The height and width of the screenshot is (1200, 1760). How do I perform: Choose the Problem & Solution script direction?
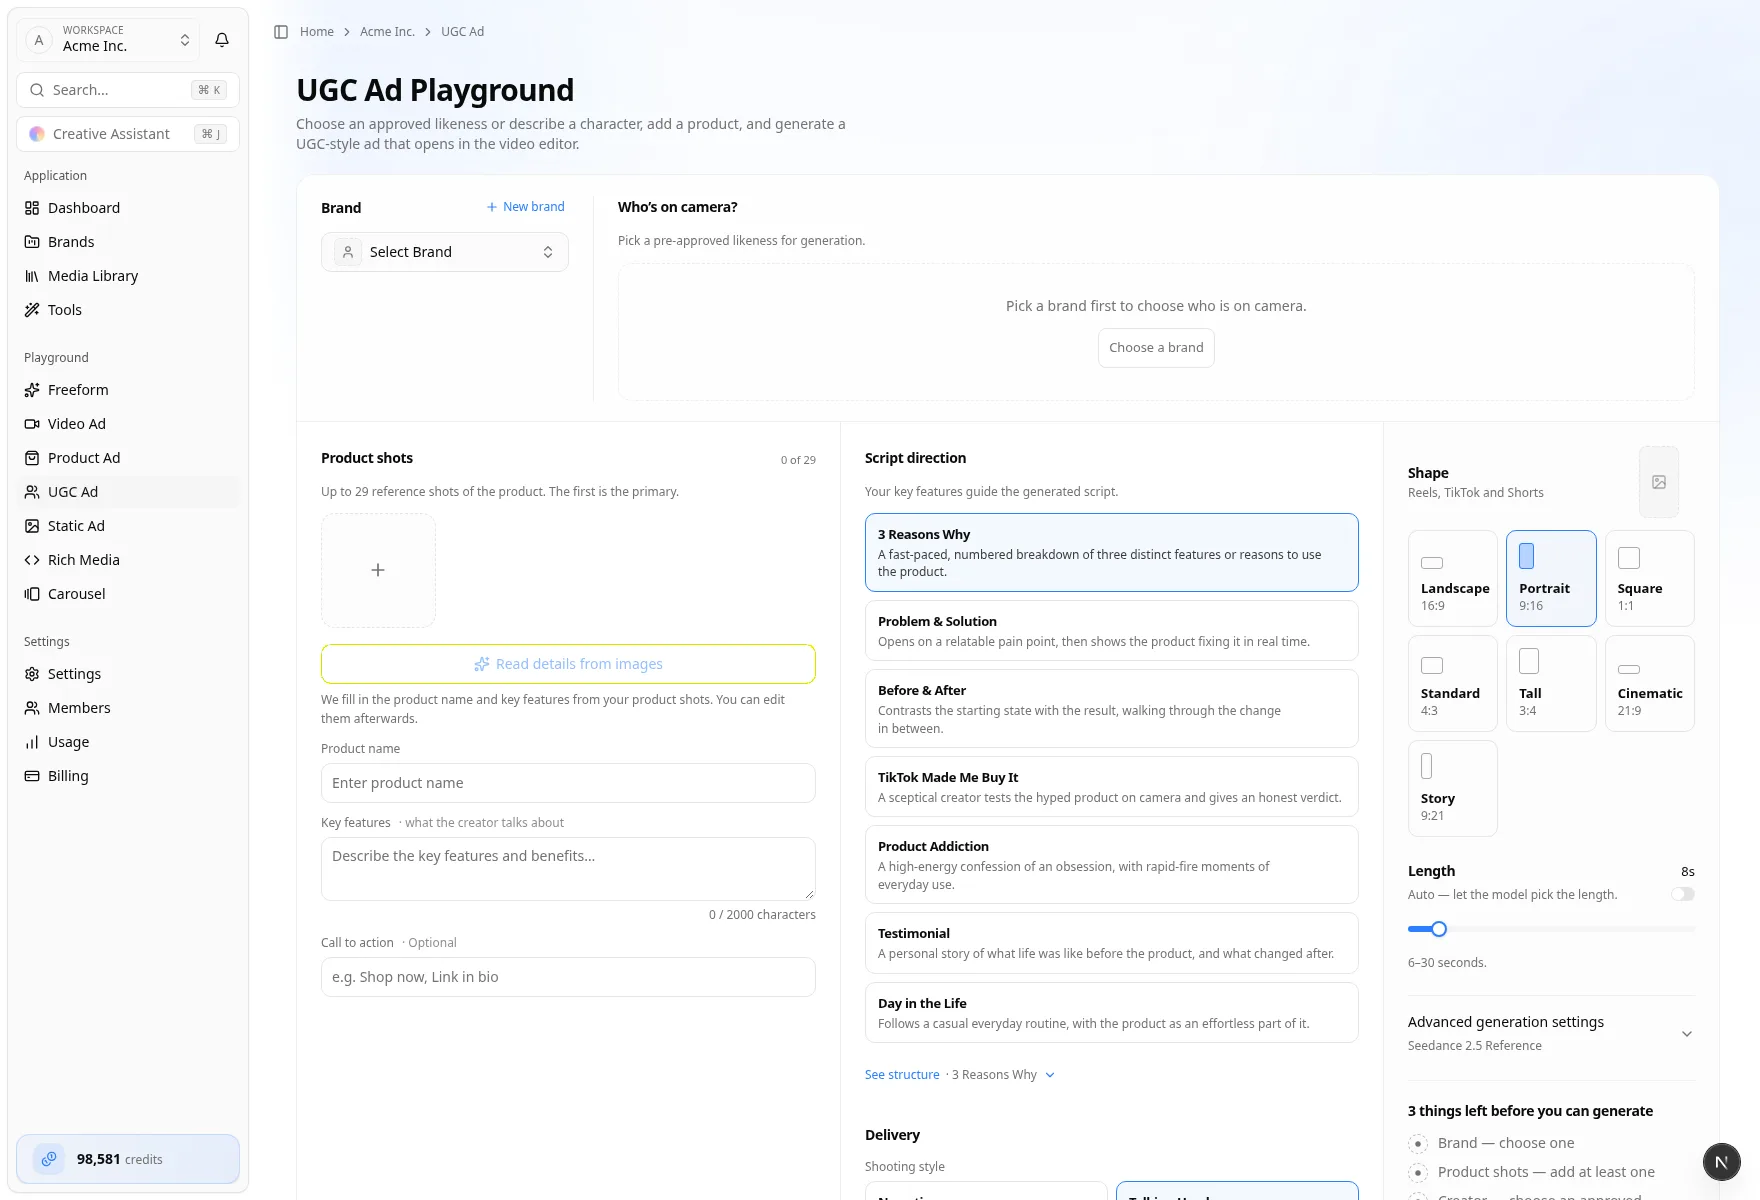(1111, 631)
